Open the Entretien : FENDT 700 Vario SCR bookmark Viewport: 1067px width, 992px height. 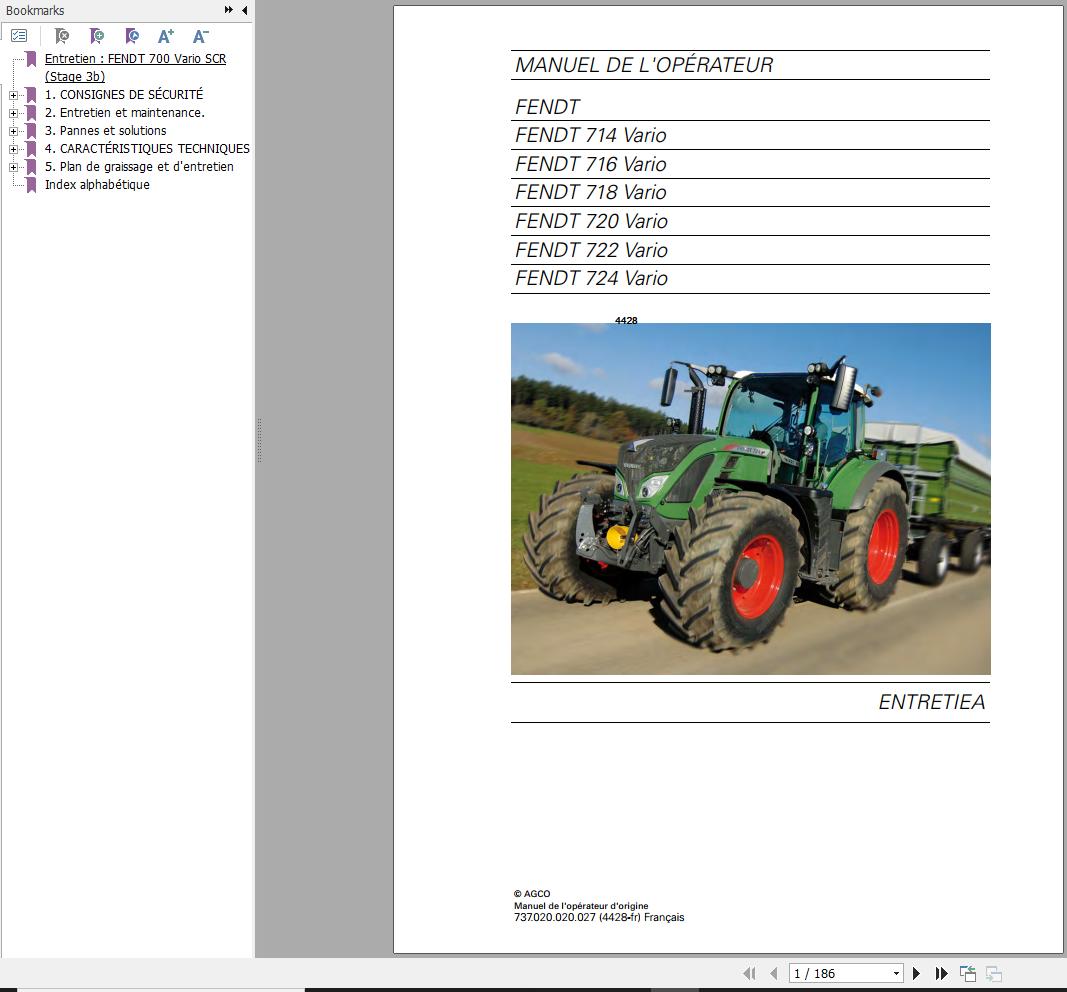pos(135,67)
